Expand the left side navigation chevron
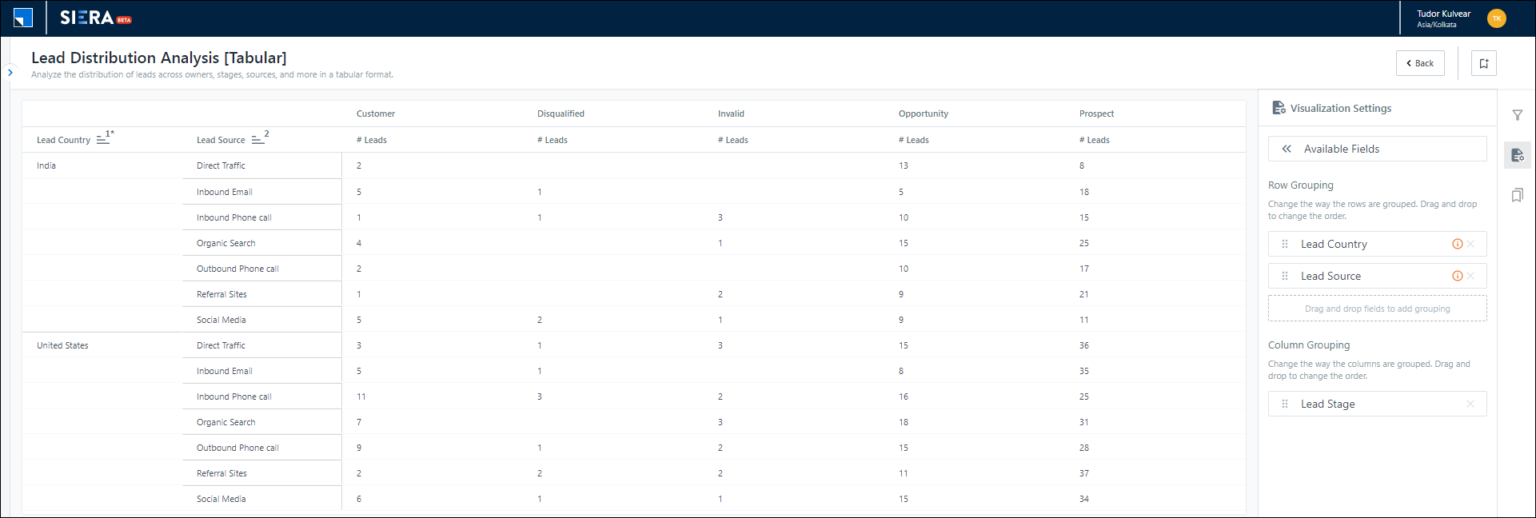The width and height of the screenshot is (1536, 518). click(9, 73)
